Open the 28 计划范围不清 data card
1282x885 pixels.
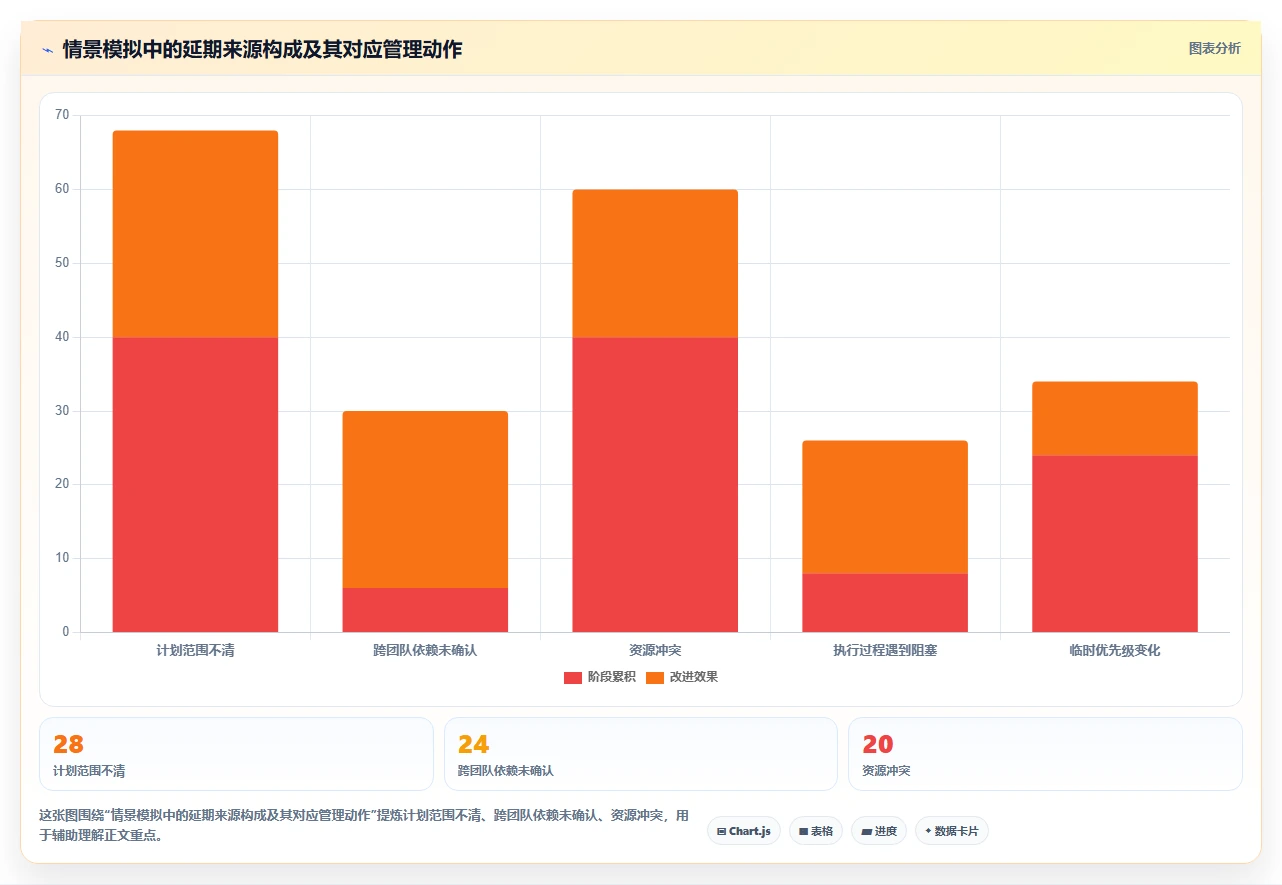236,754
